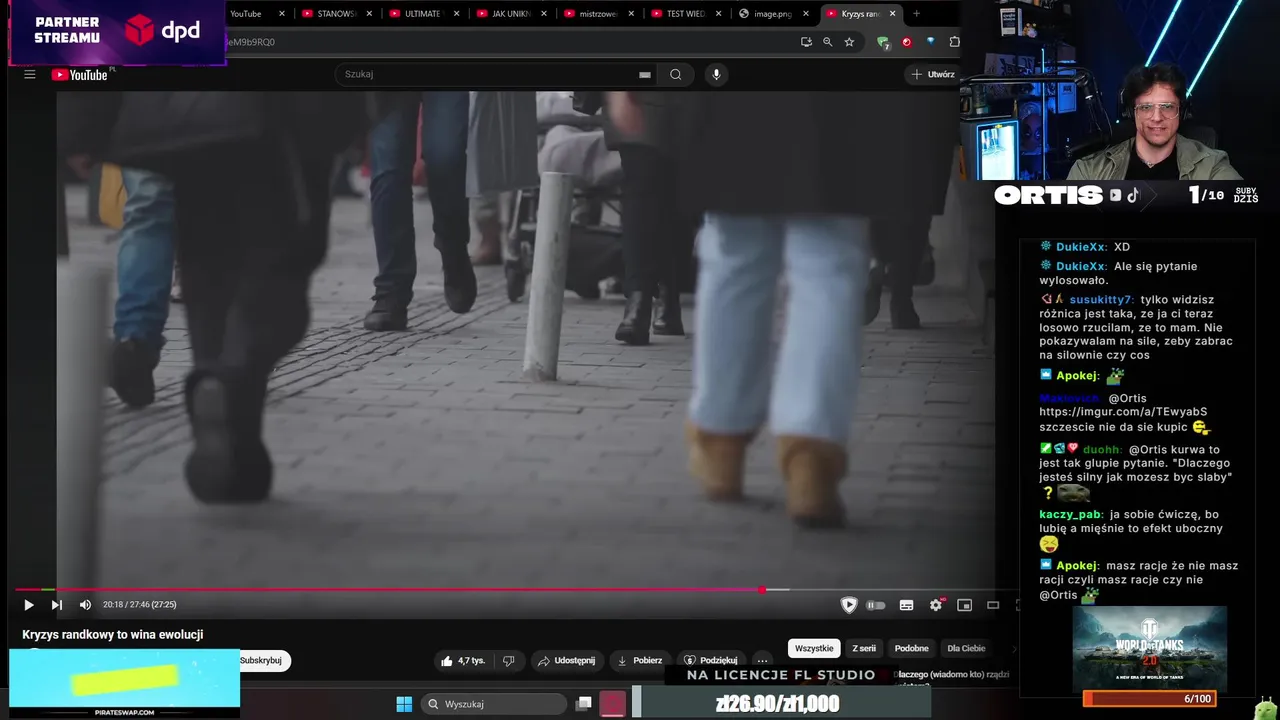Click the shield extension icon in player

(849, 605)
